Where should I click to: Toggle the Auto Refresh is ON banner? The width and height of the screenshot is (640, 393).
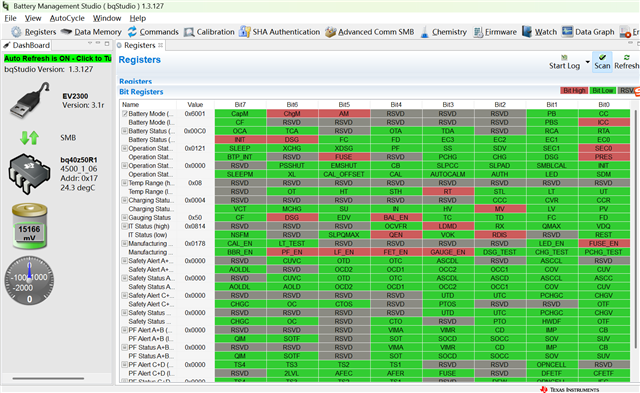coord(58,58)
